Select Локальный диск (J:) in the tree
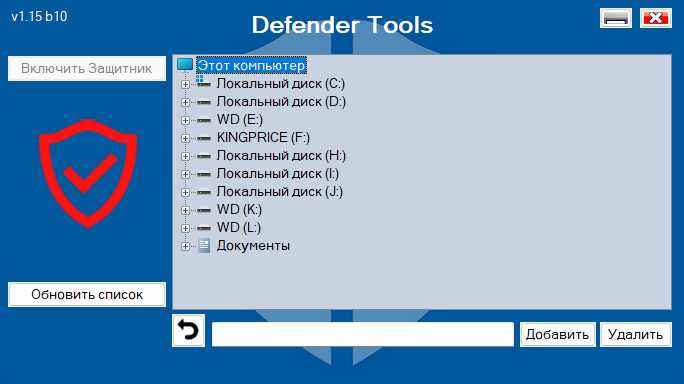Image resolution: width=684 pixels, height=384 pixels. (x=280, y=192)
